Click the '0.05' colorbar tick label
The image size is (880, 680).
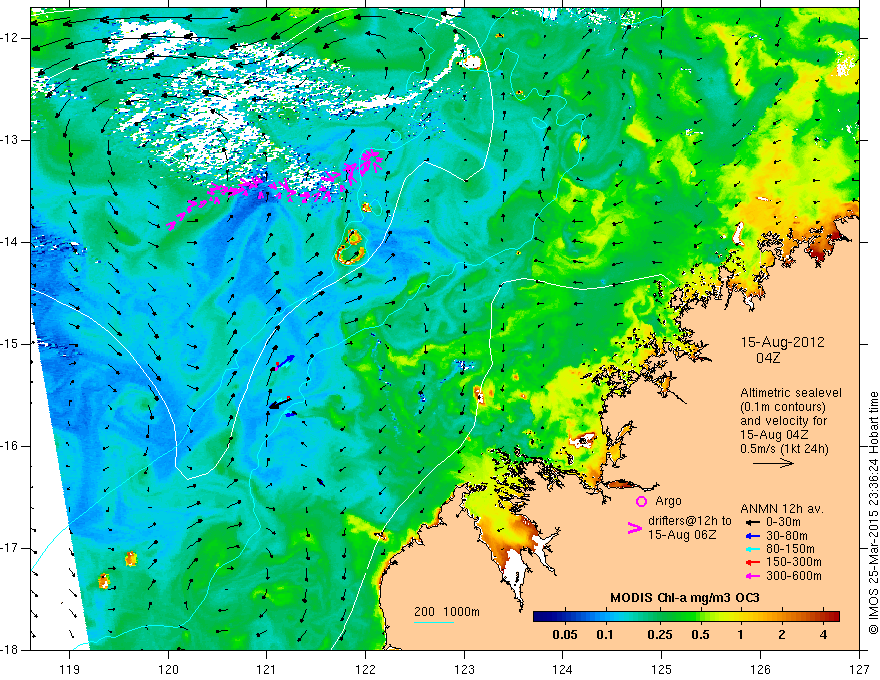565,635
